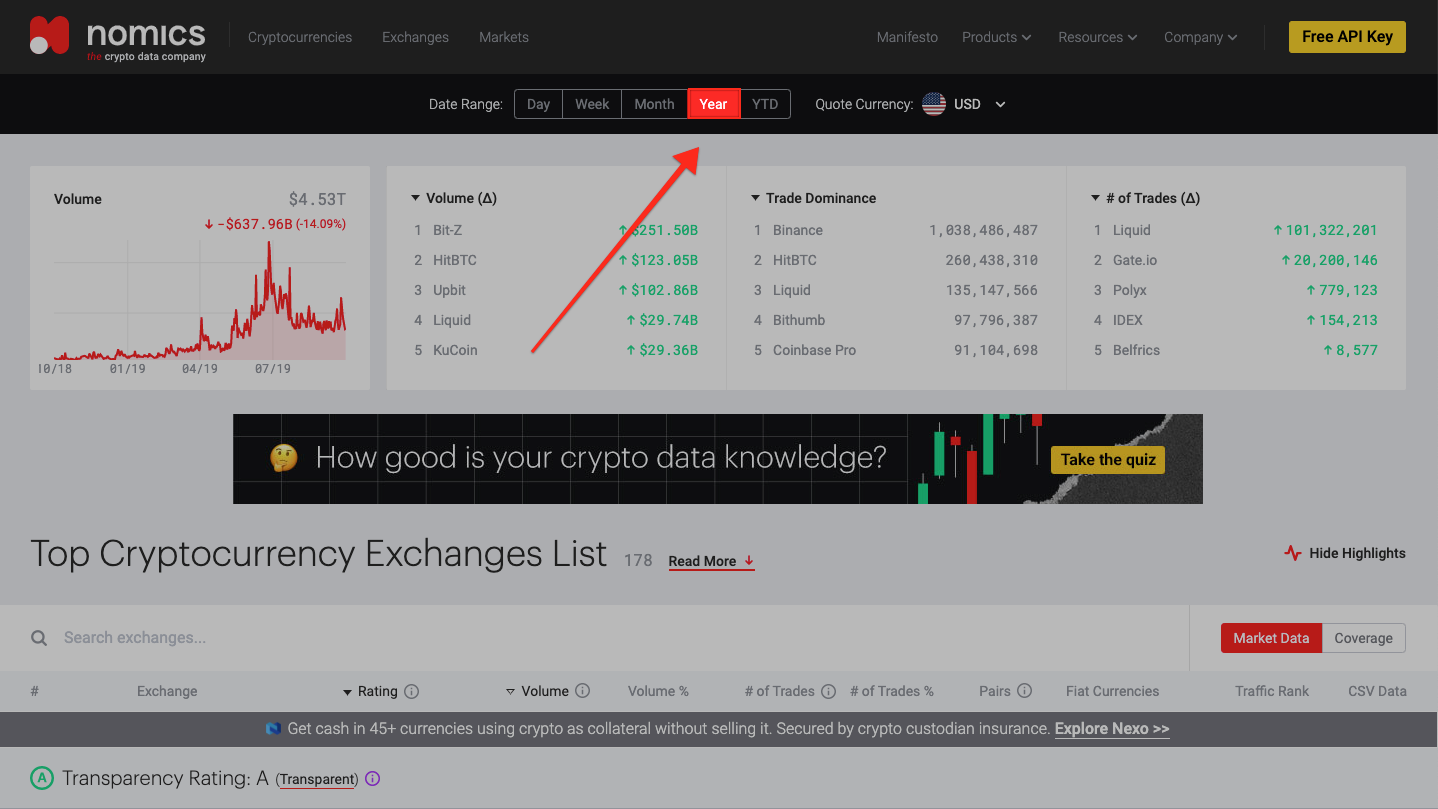1438x809 pixels.
Task: Expand the Trade Dominance dropdown
Action: point(813,198)
